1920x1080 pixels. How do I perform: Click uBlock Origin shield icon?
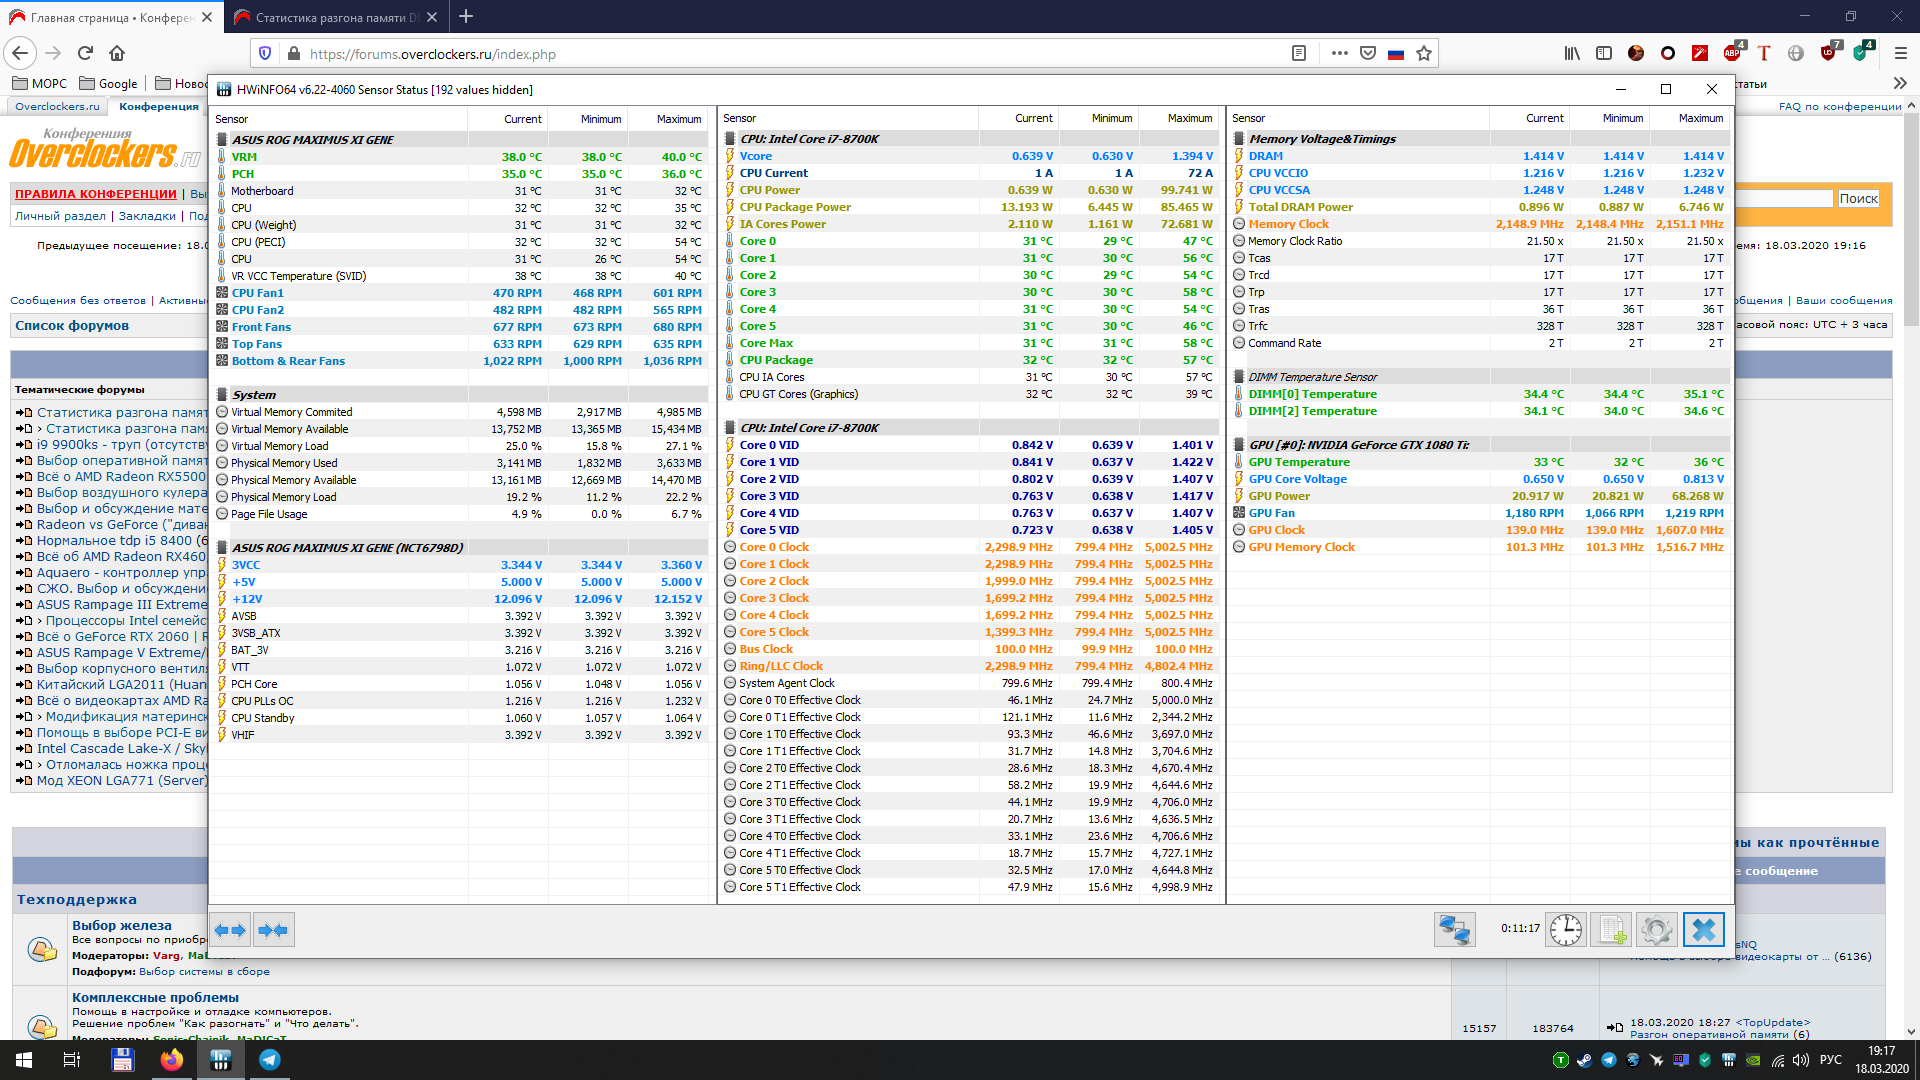[1828, 53]
